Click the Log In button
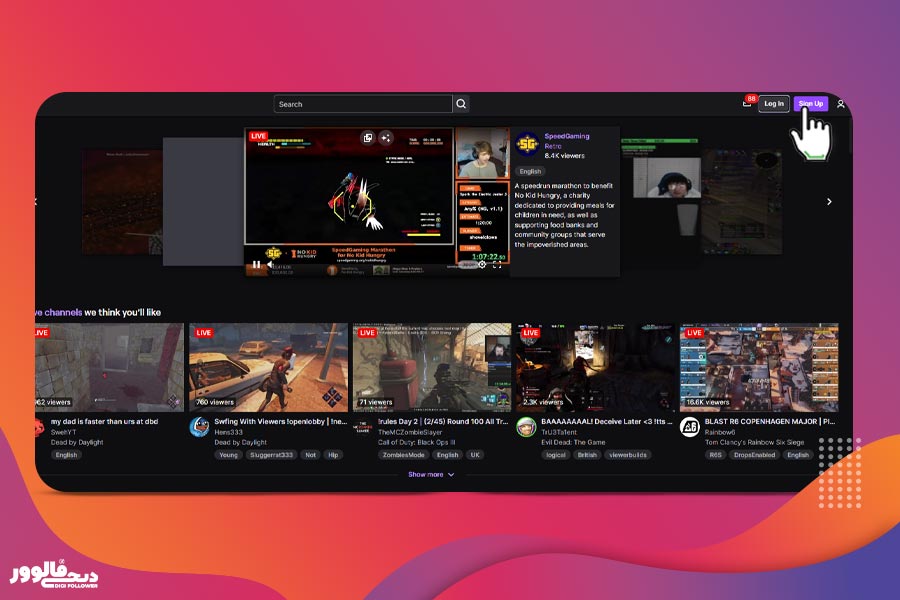Image resolution: width=900 pixels, height=600 pixels. click(774, 104)
